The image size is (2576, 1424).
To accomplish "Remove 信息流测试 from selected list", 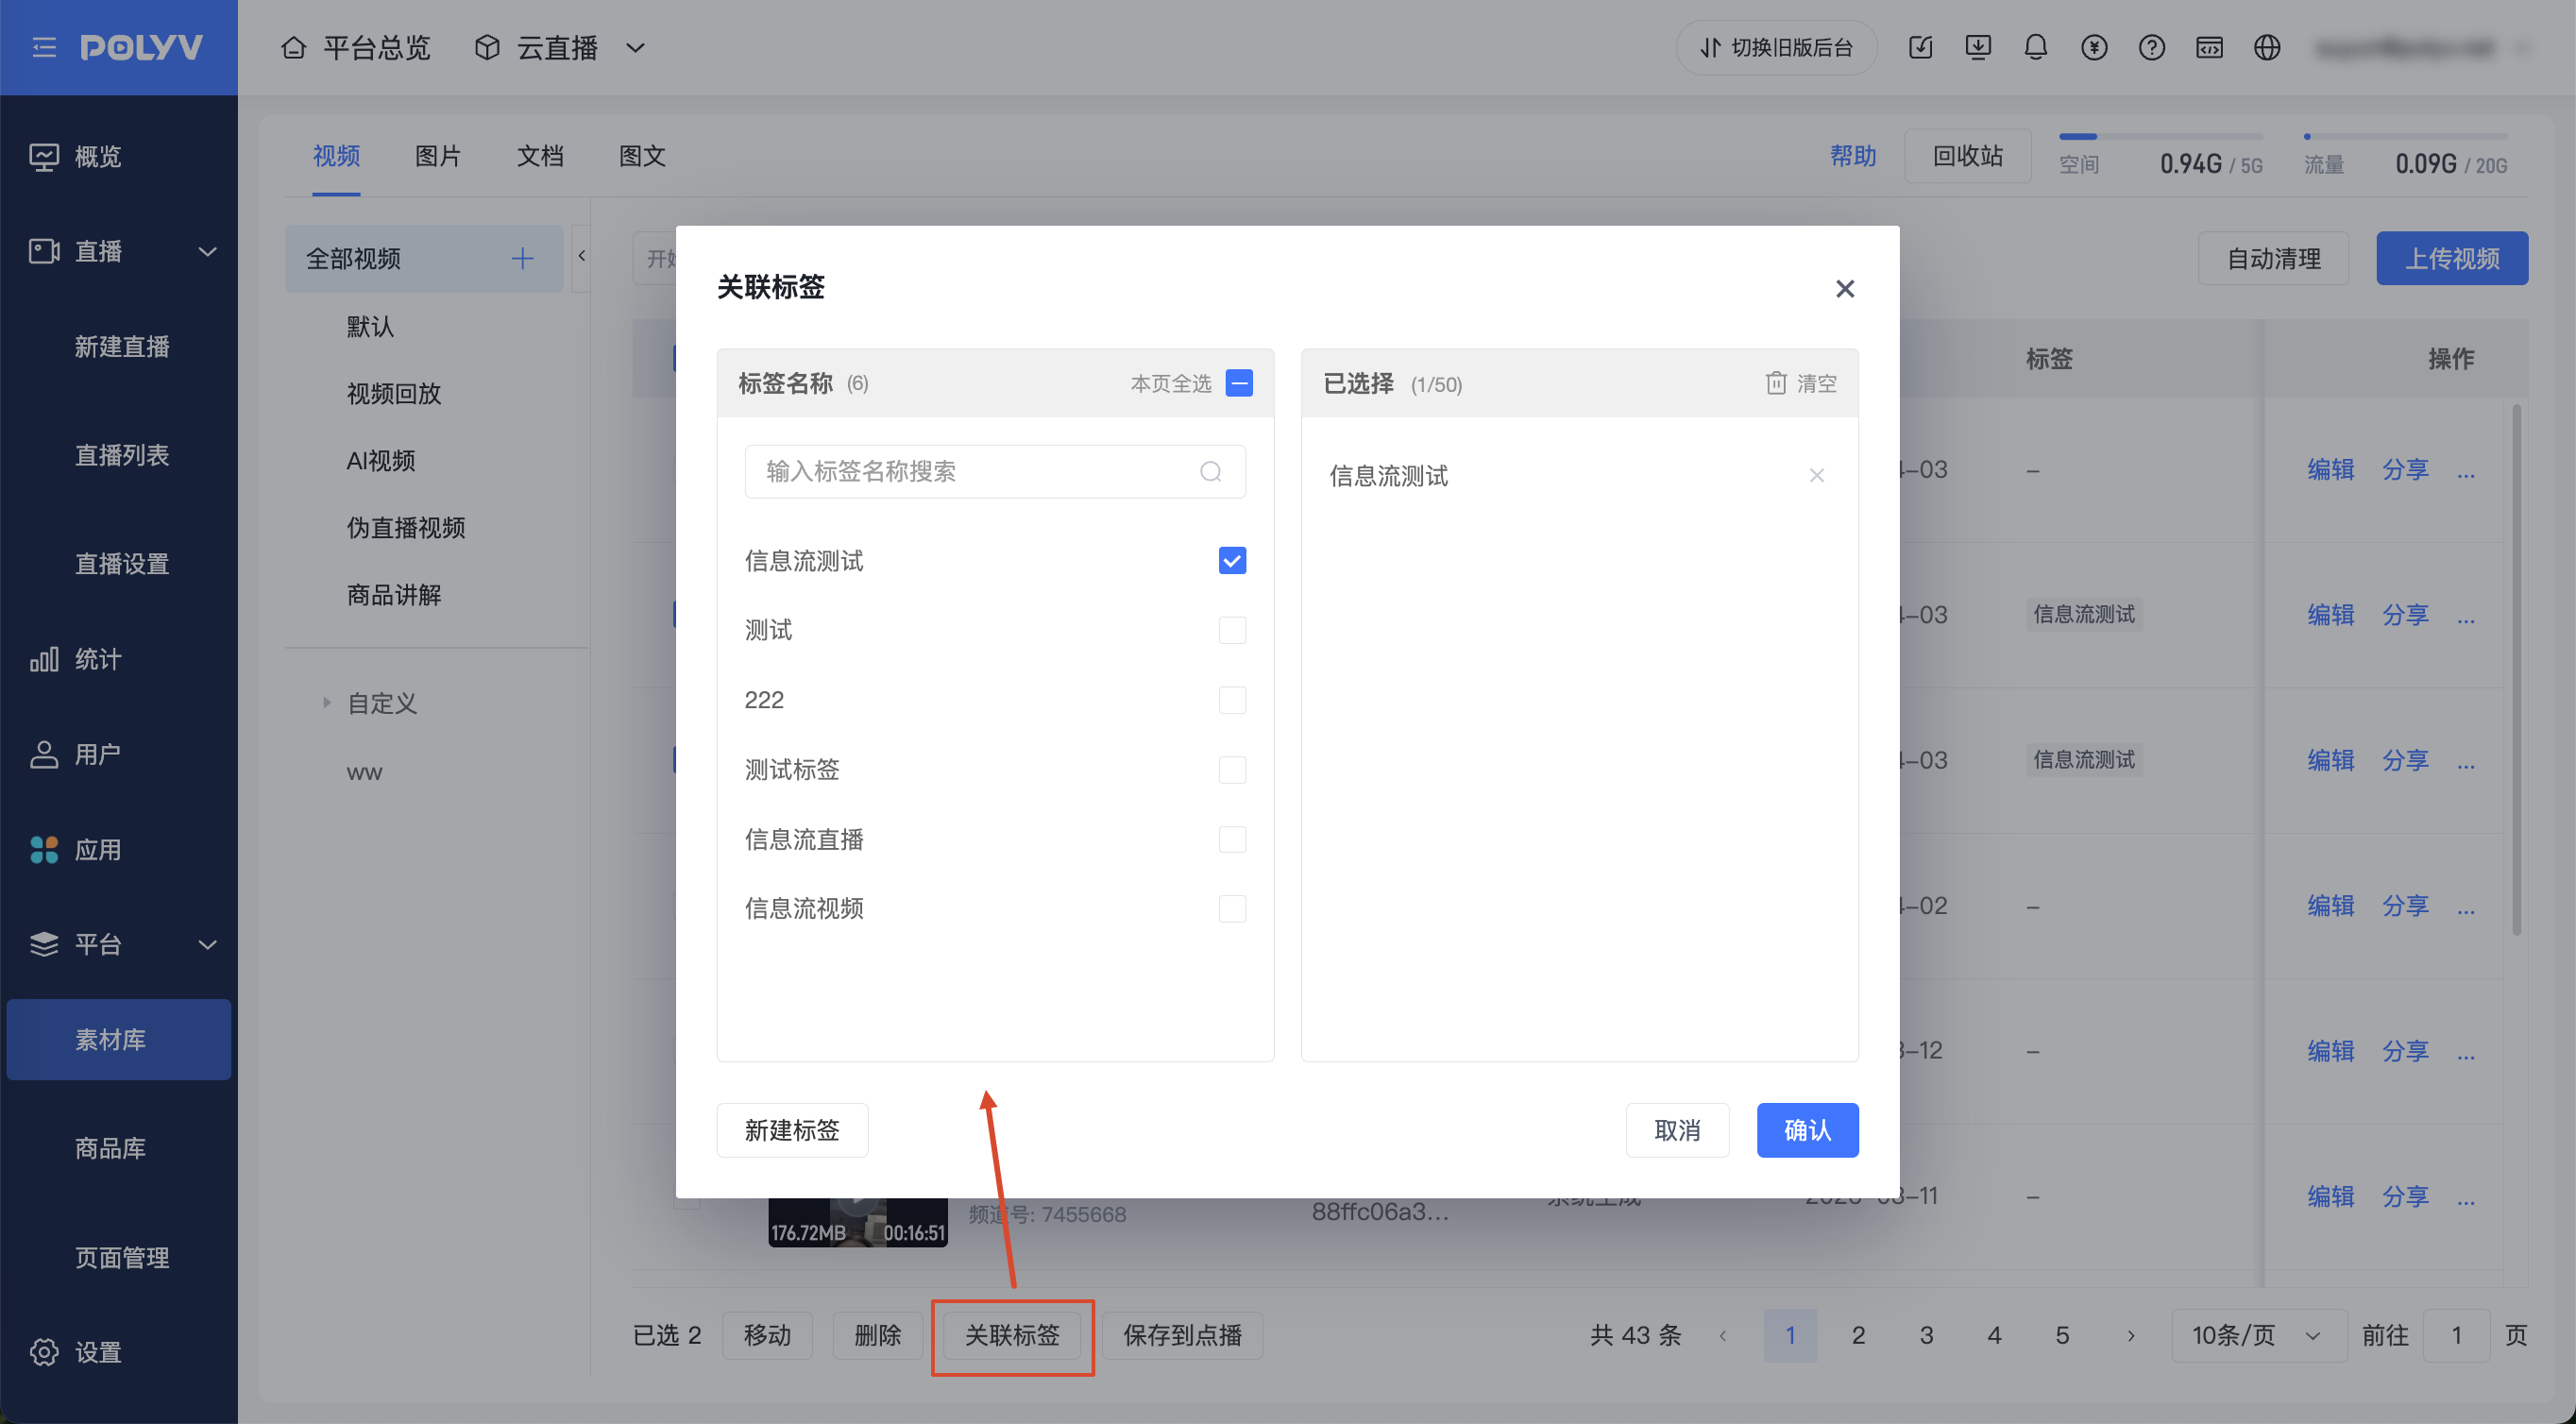I will [1816, 476].
